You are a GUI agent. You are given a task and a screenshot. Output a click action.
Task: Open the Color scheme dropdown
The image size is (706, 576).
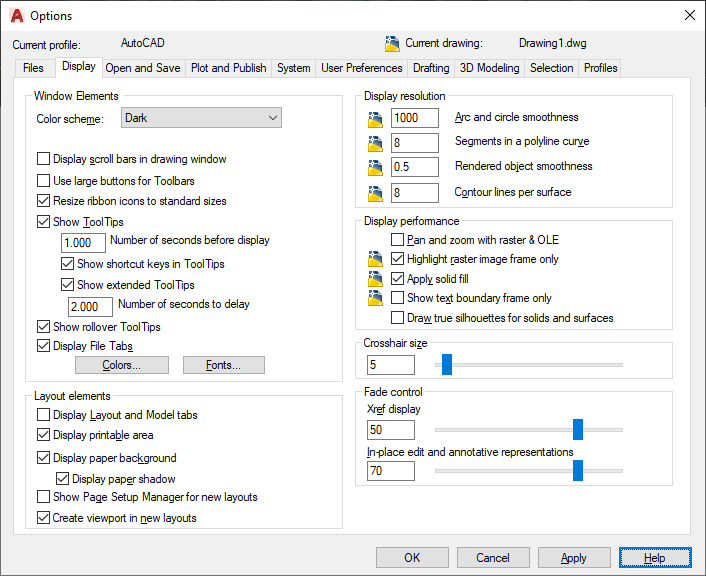click(201, 118)
